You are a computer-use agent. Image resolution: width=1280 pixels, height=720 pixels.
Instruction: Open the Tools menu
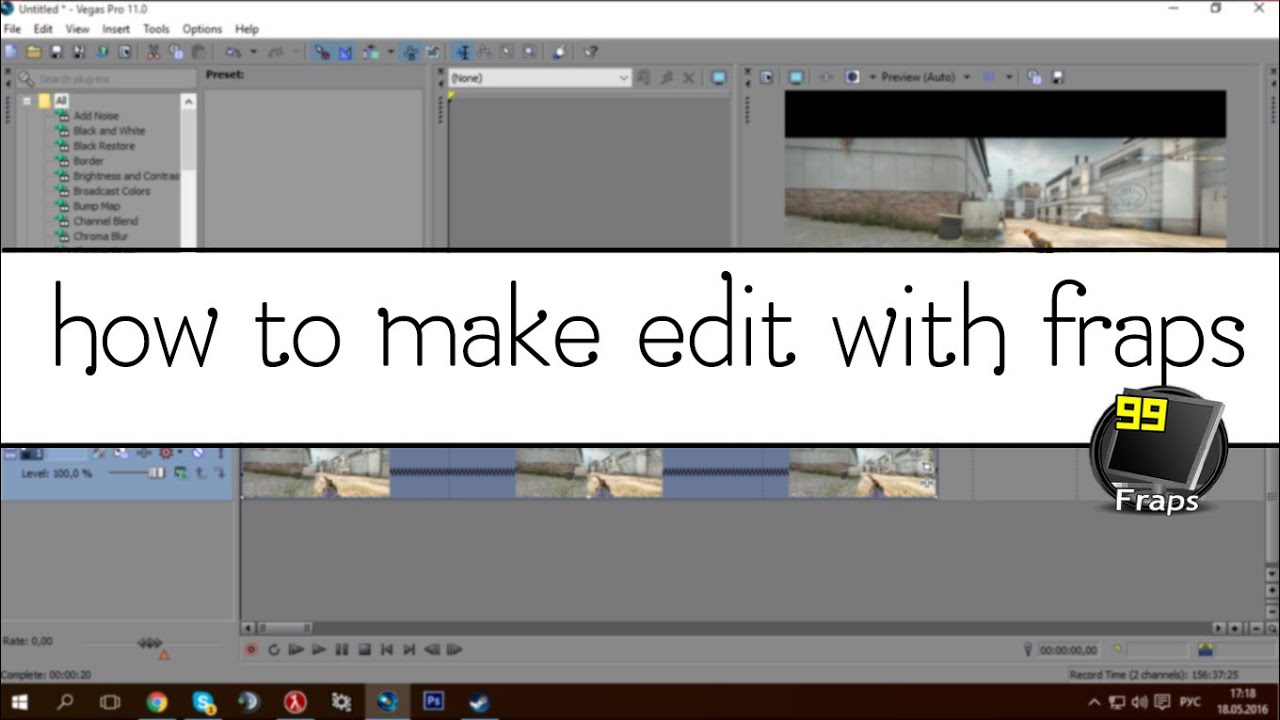coord(156,29)
